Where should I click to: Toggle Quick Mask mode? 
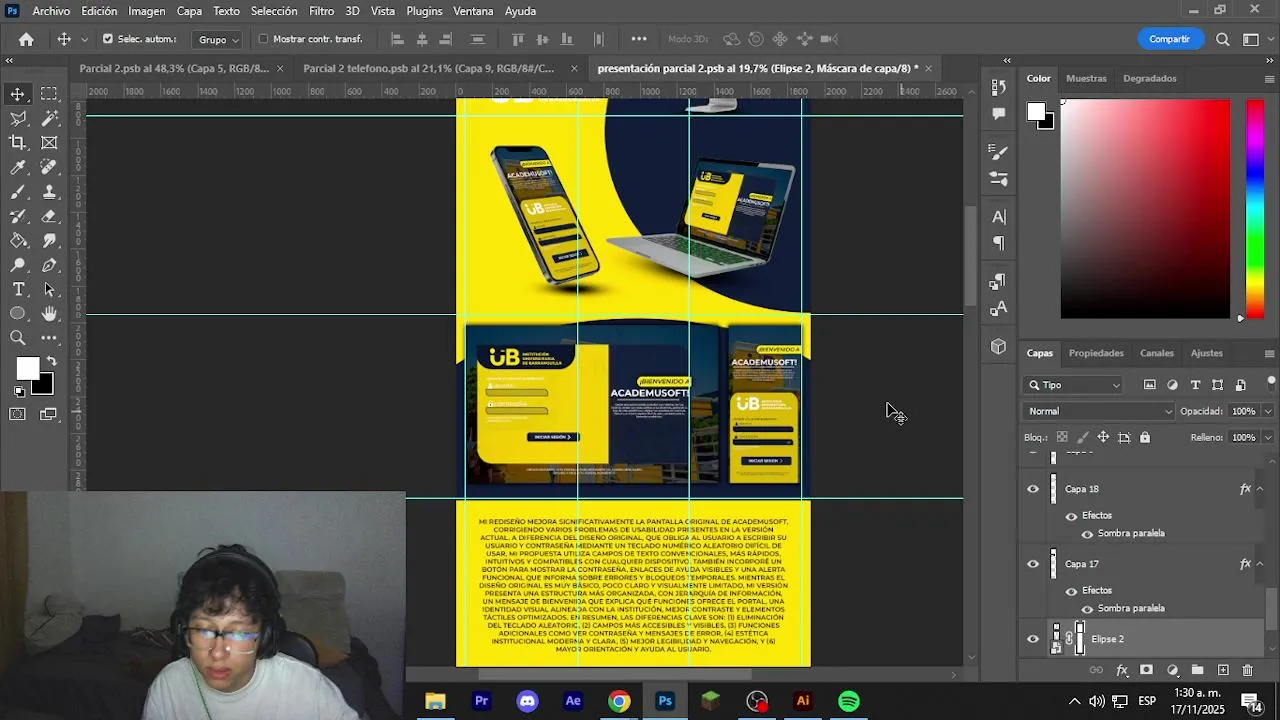(x=18, y=414)
